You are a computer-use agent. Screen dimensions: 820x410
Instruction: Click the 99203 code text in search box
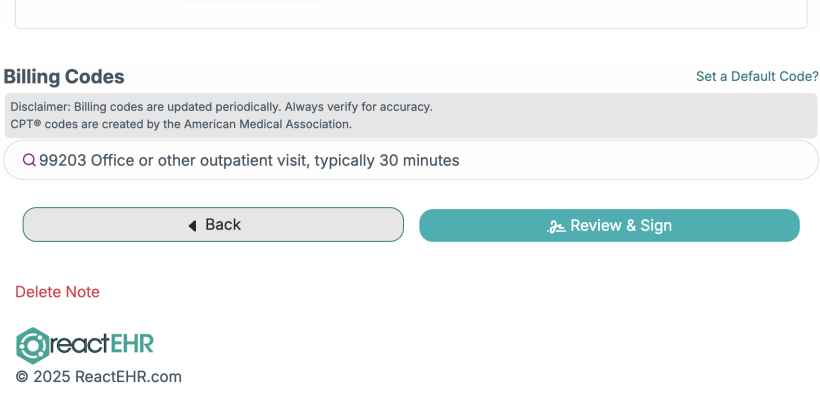(x=63, y=160)
